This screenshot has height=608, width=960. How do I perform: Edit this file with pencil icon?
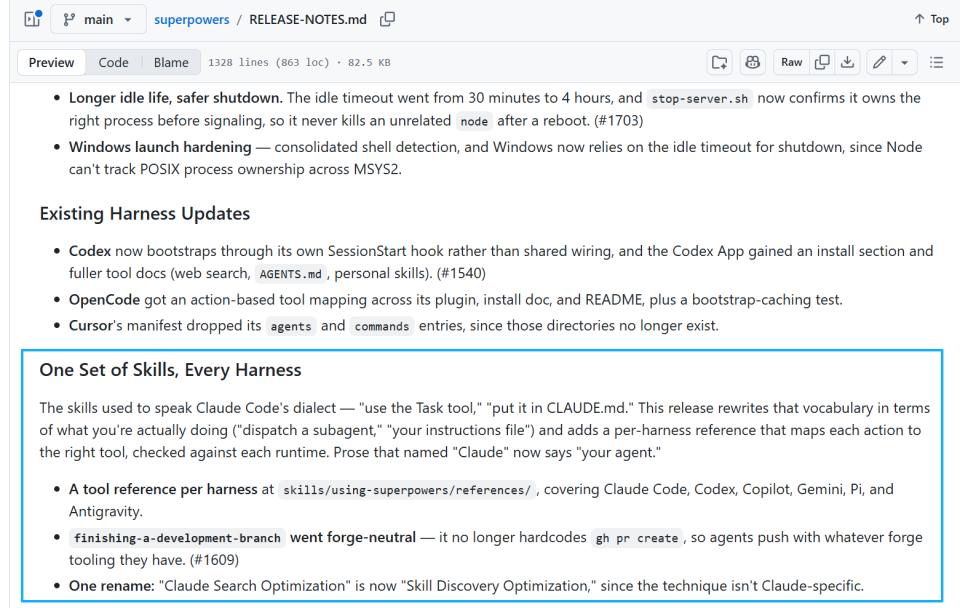point(879,62)
